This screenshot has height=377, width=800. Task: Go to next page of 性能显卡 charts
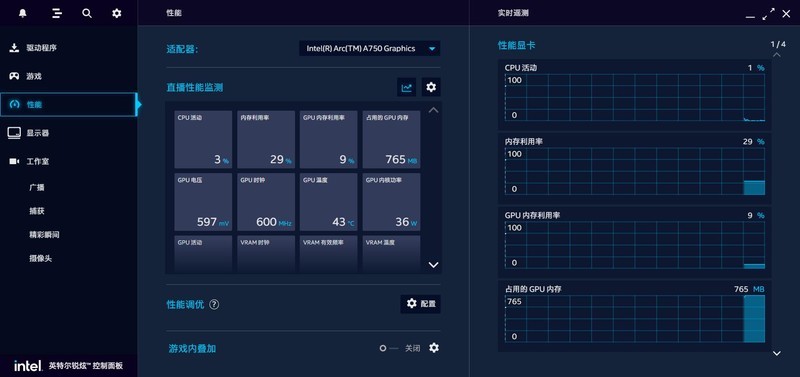pyautogui.click(x=777, y=353)
